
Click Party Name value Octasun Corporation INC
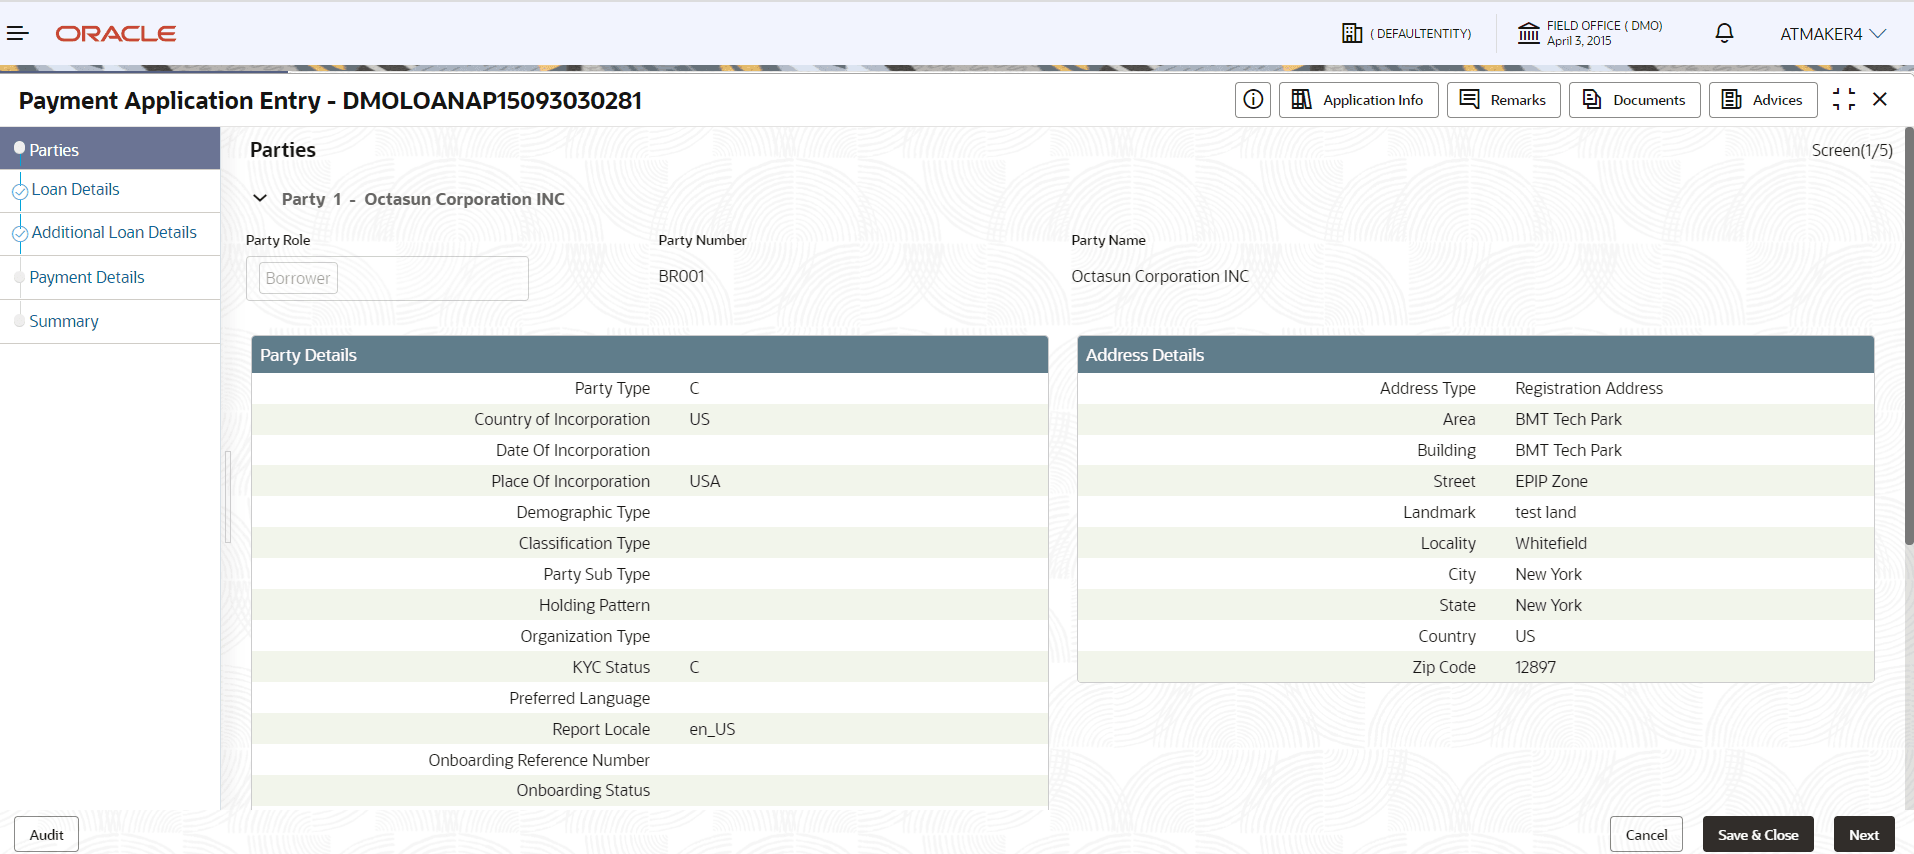tap(1160, 276)
